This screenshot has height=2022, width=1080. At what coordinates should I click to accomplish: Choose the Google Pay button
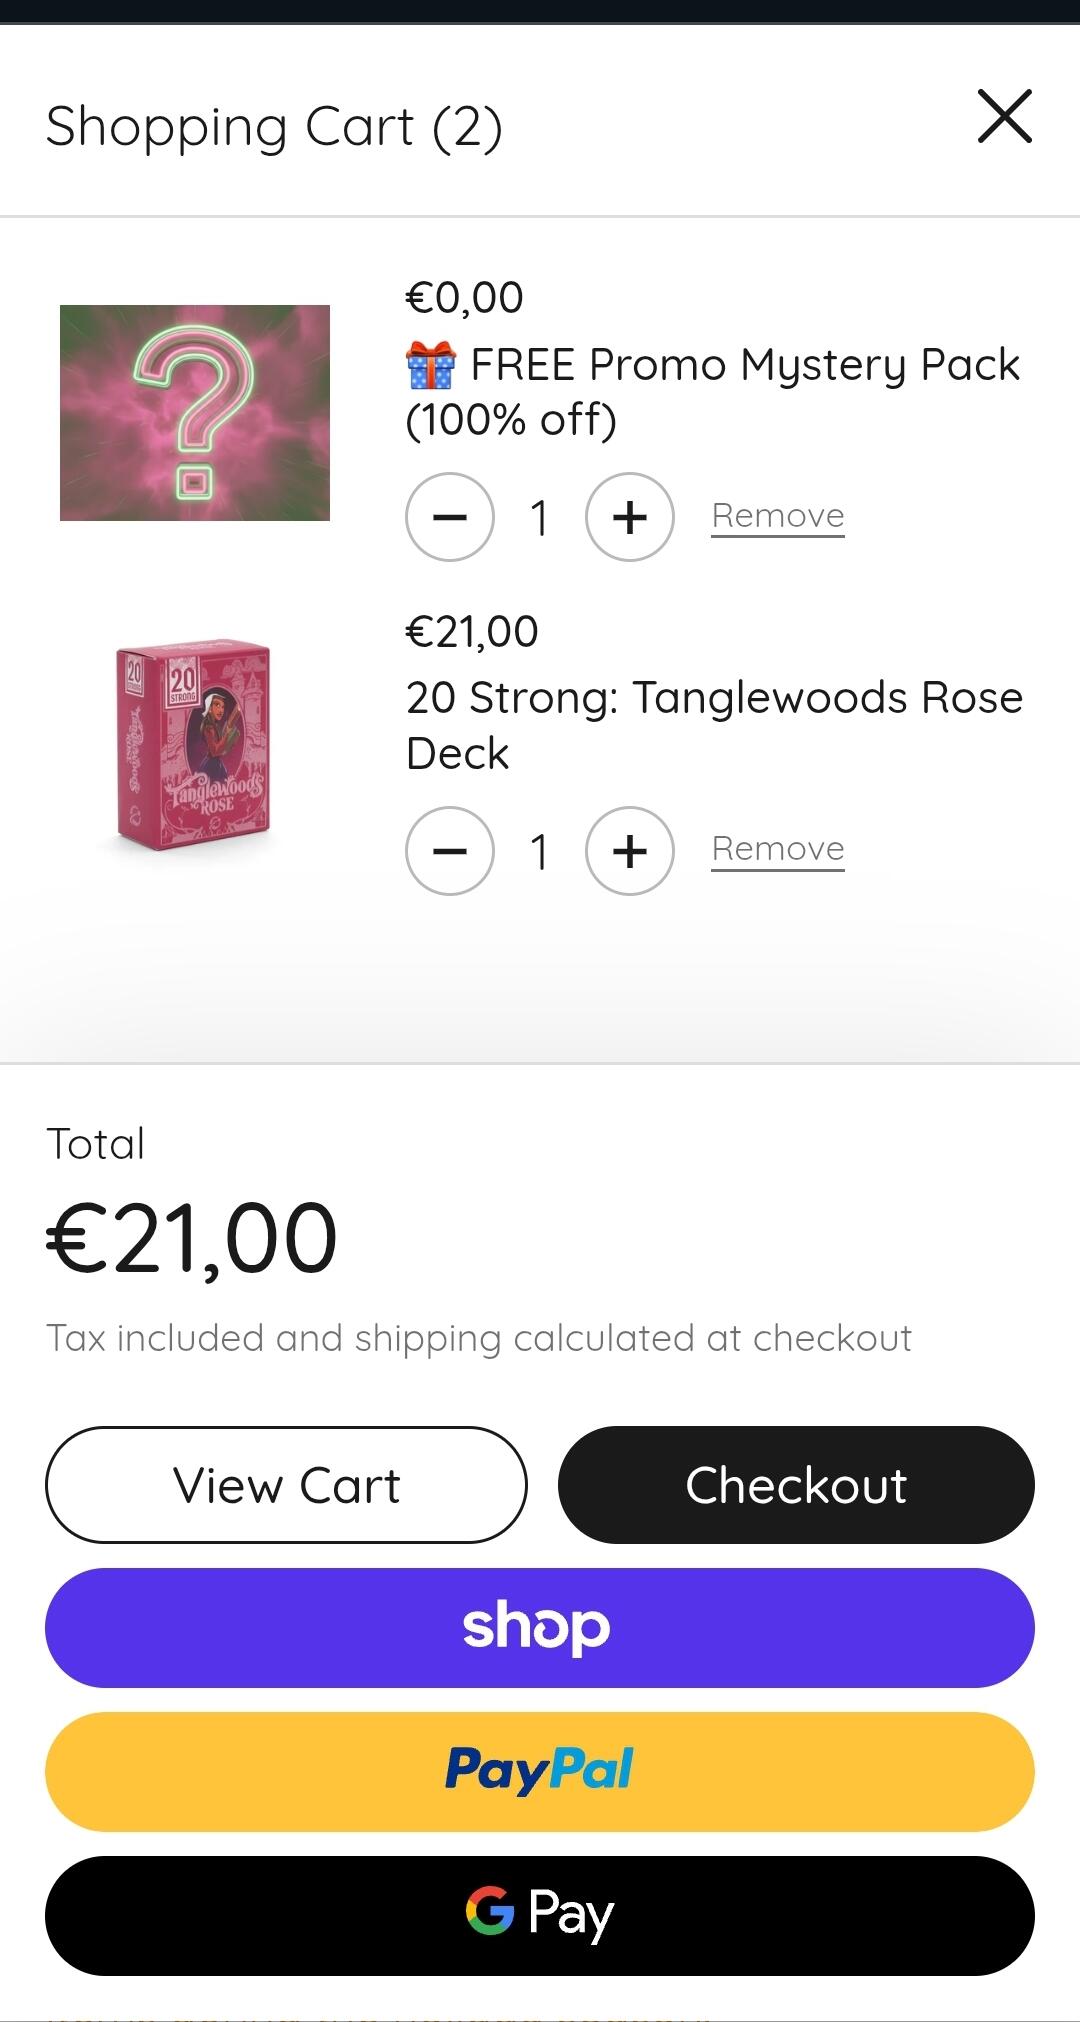(540, 1916)
